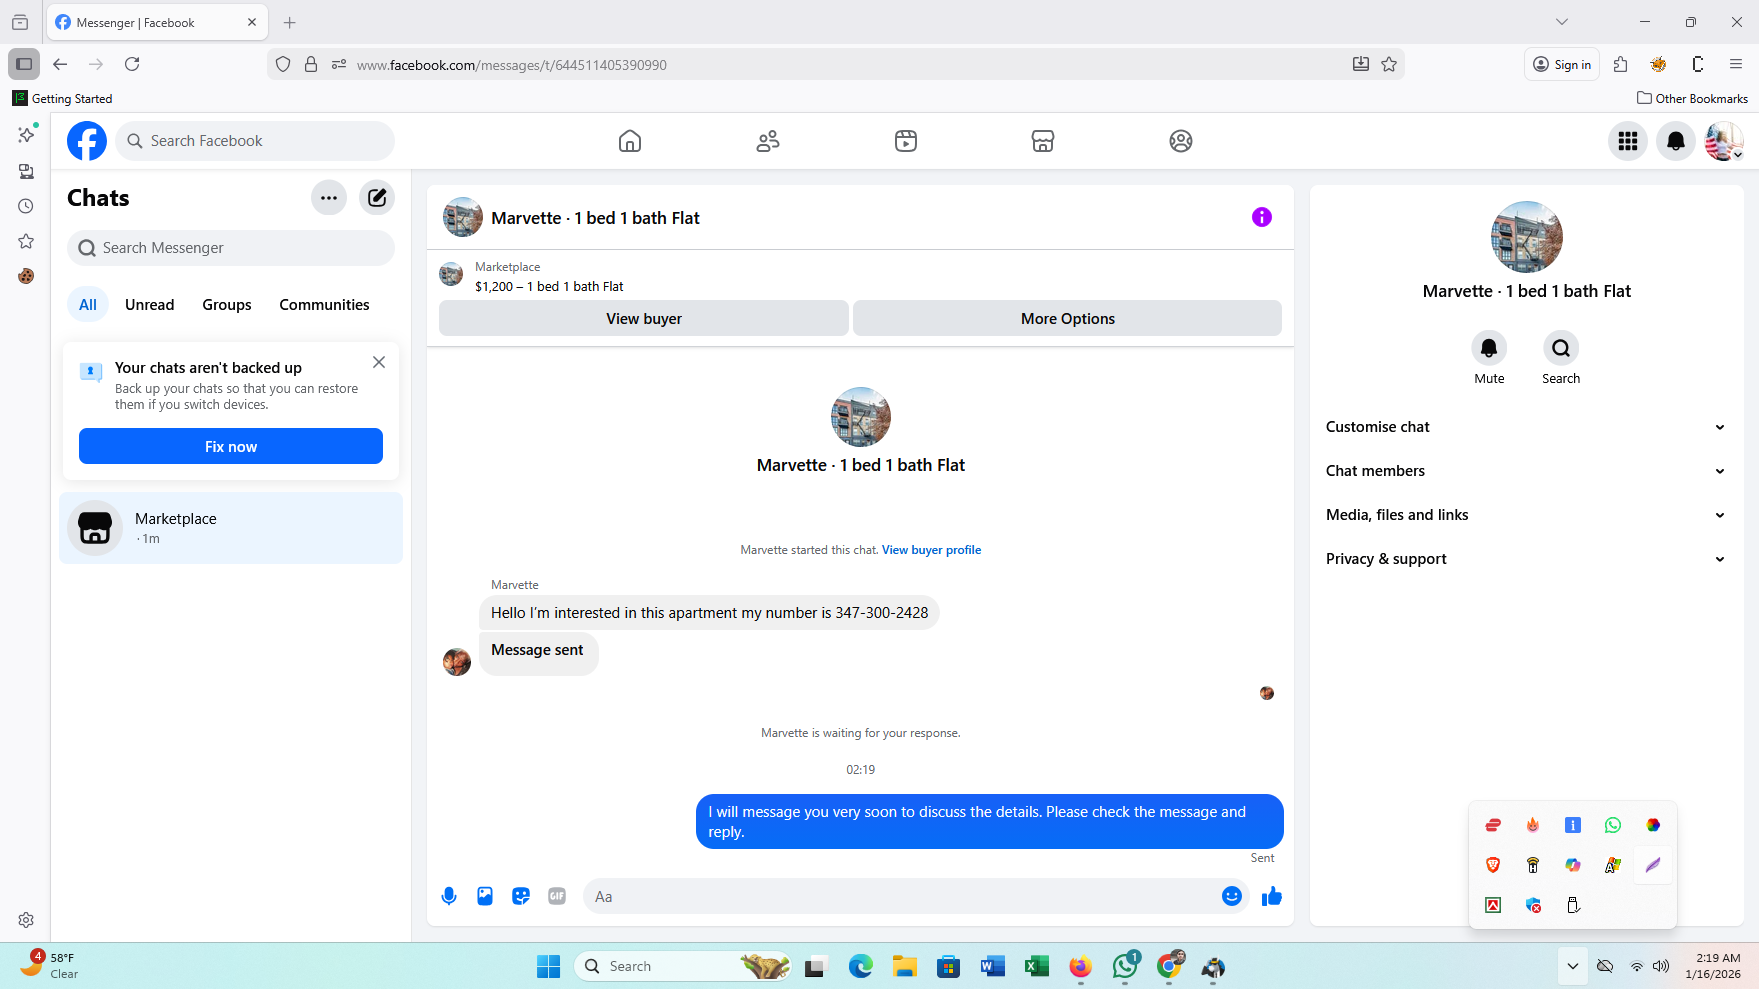Viewport: 1759px width, 989px height.
Task: Open the Marketplace chat in list
Action: coord(231,528)
